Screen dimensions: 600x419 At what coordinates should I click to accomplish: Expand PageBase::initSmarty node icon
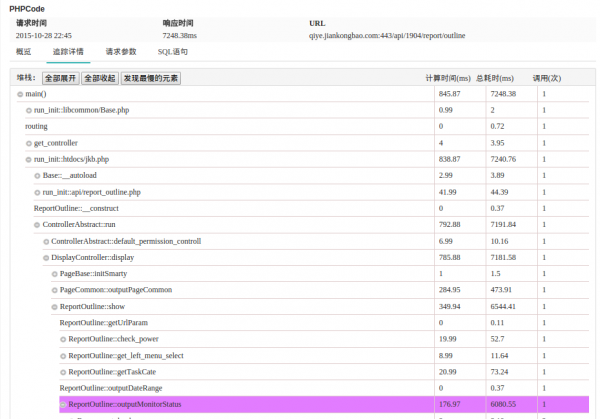(x=55, y=274)
